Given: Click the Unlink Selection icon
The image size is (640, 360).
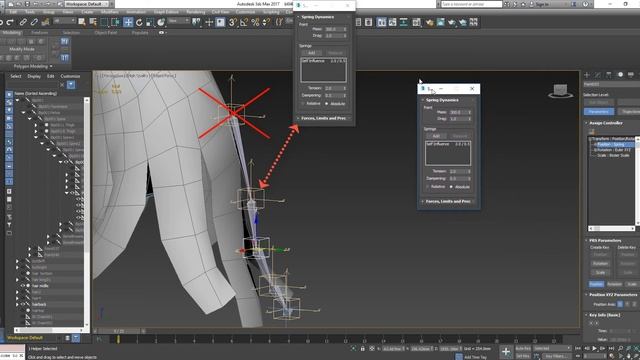Looking at the screenshot, I should click(x=34, y=22).
